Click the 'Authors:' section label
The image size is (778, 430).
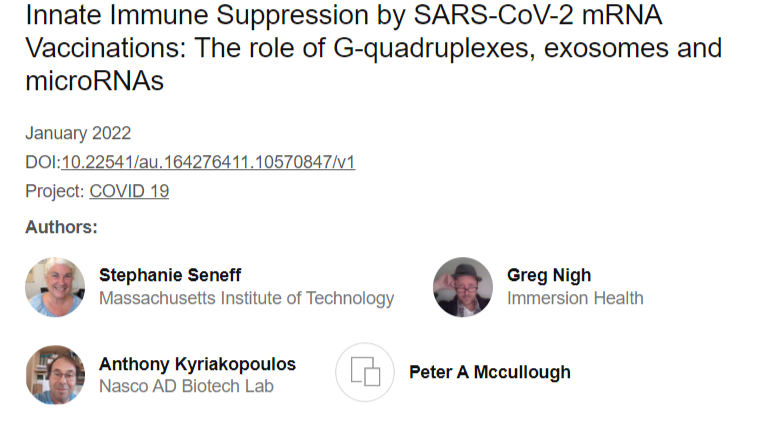coord(61,227)
